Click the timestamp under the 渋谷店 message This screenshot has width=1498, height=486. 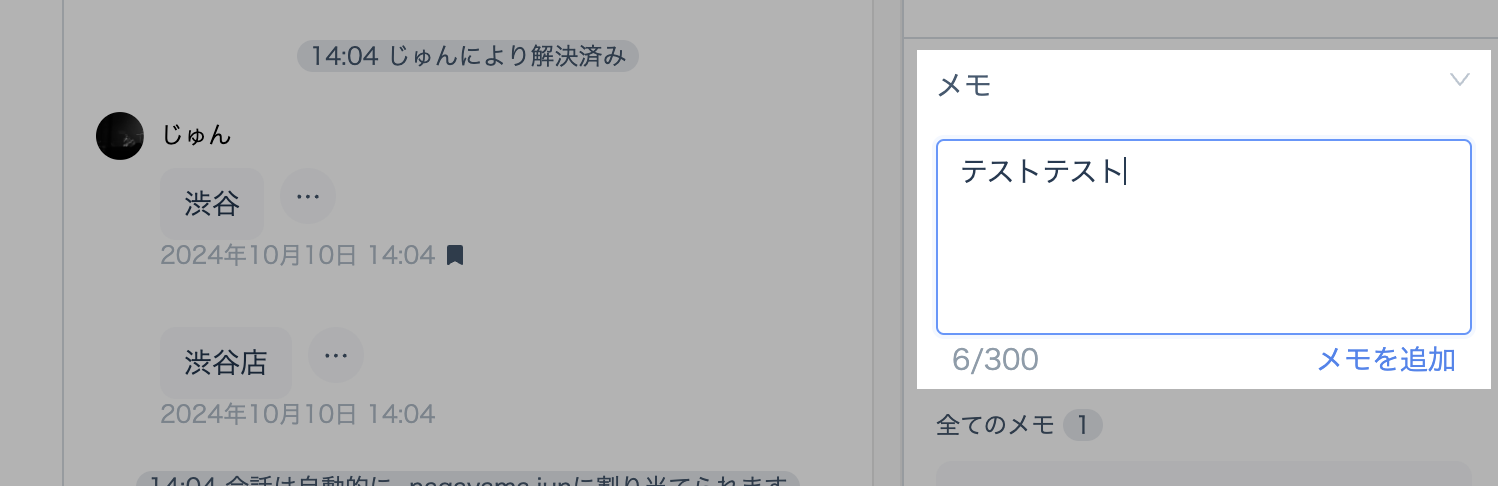click(x=298, y=413)
